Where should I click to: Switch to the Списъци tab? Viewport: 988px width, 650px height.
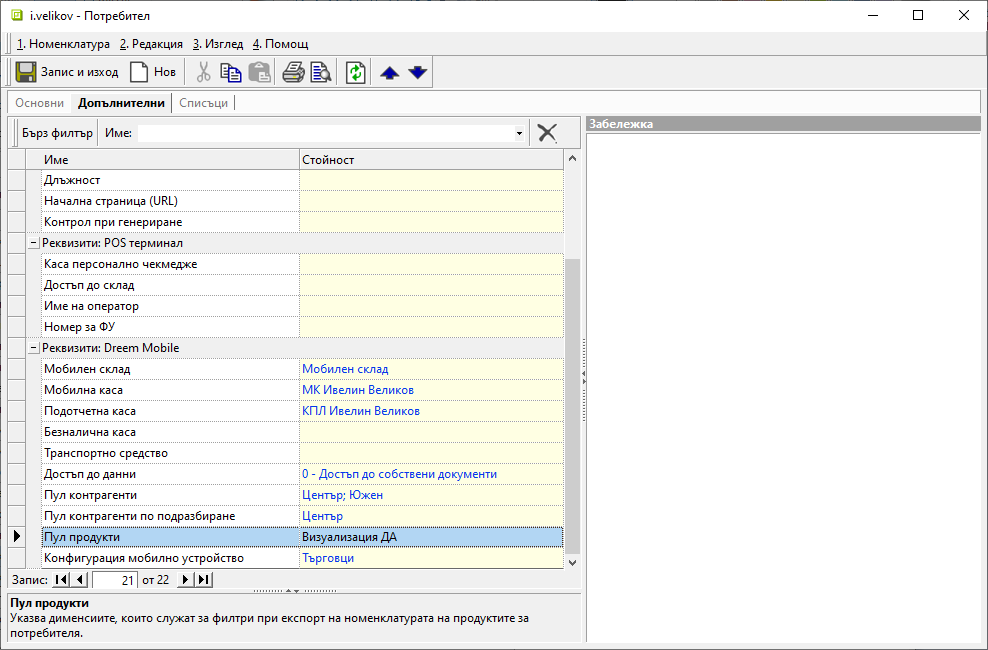(204, 103)
